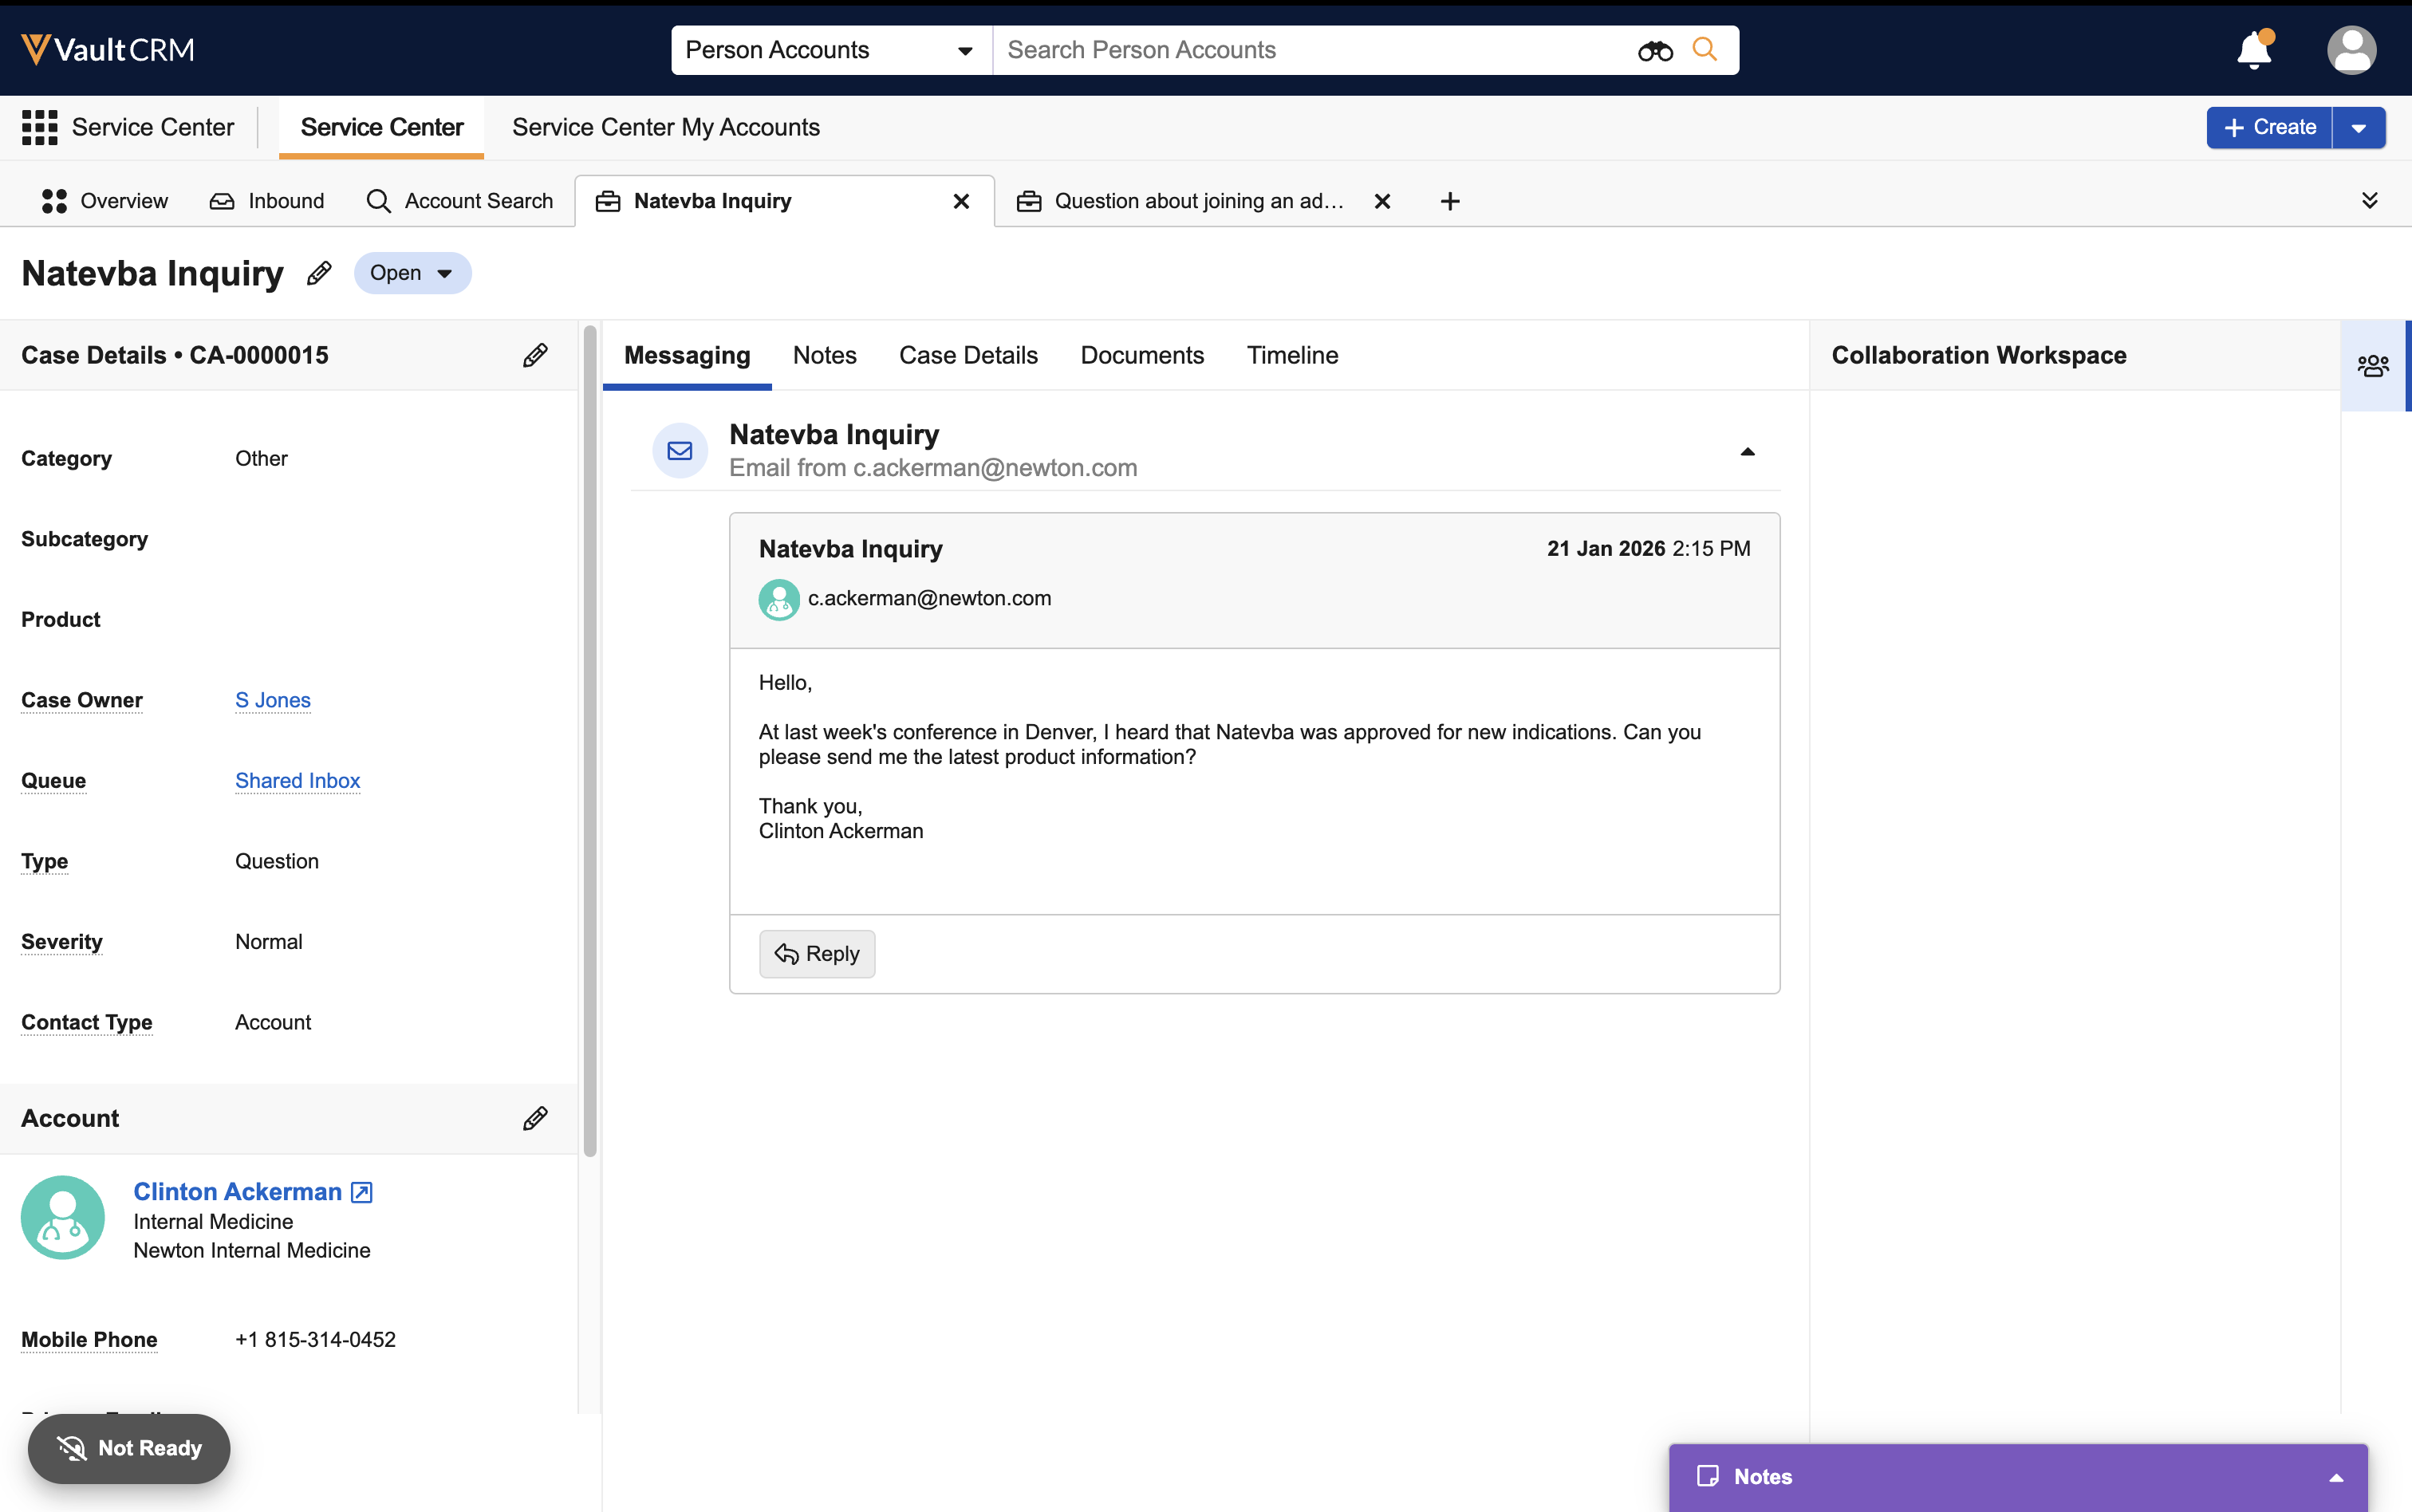Collapse the Natevba Inquiry email thread
Image resolution: width=2412 pixels, height=1512 pixels.
(x=1747, y=452)
